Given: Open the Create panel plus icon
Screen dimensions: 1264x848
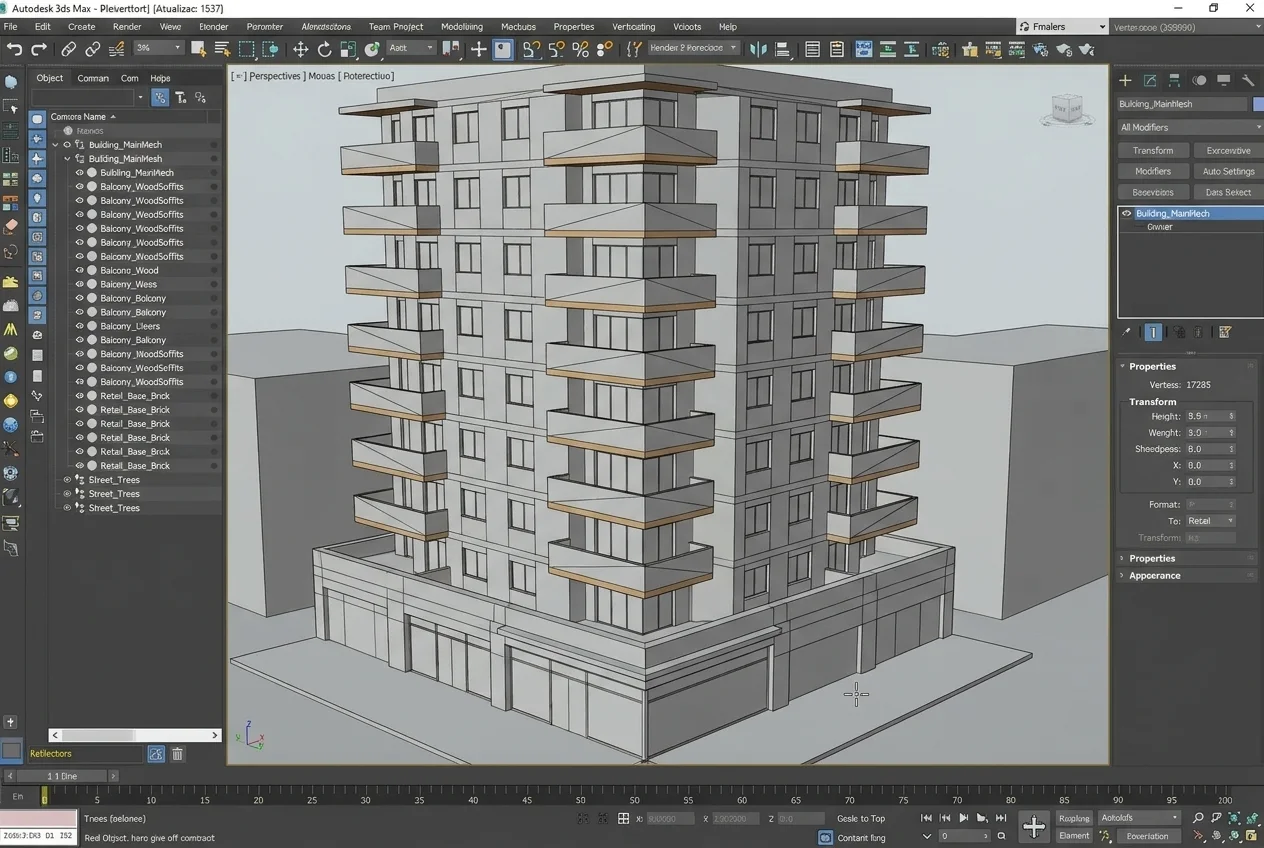Looking at the screenshot, I should [1125, 81].
